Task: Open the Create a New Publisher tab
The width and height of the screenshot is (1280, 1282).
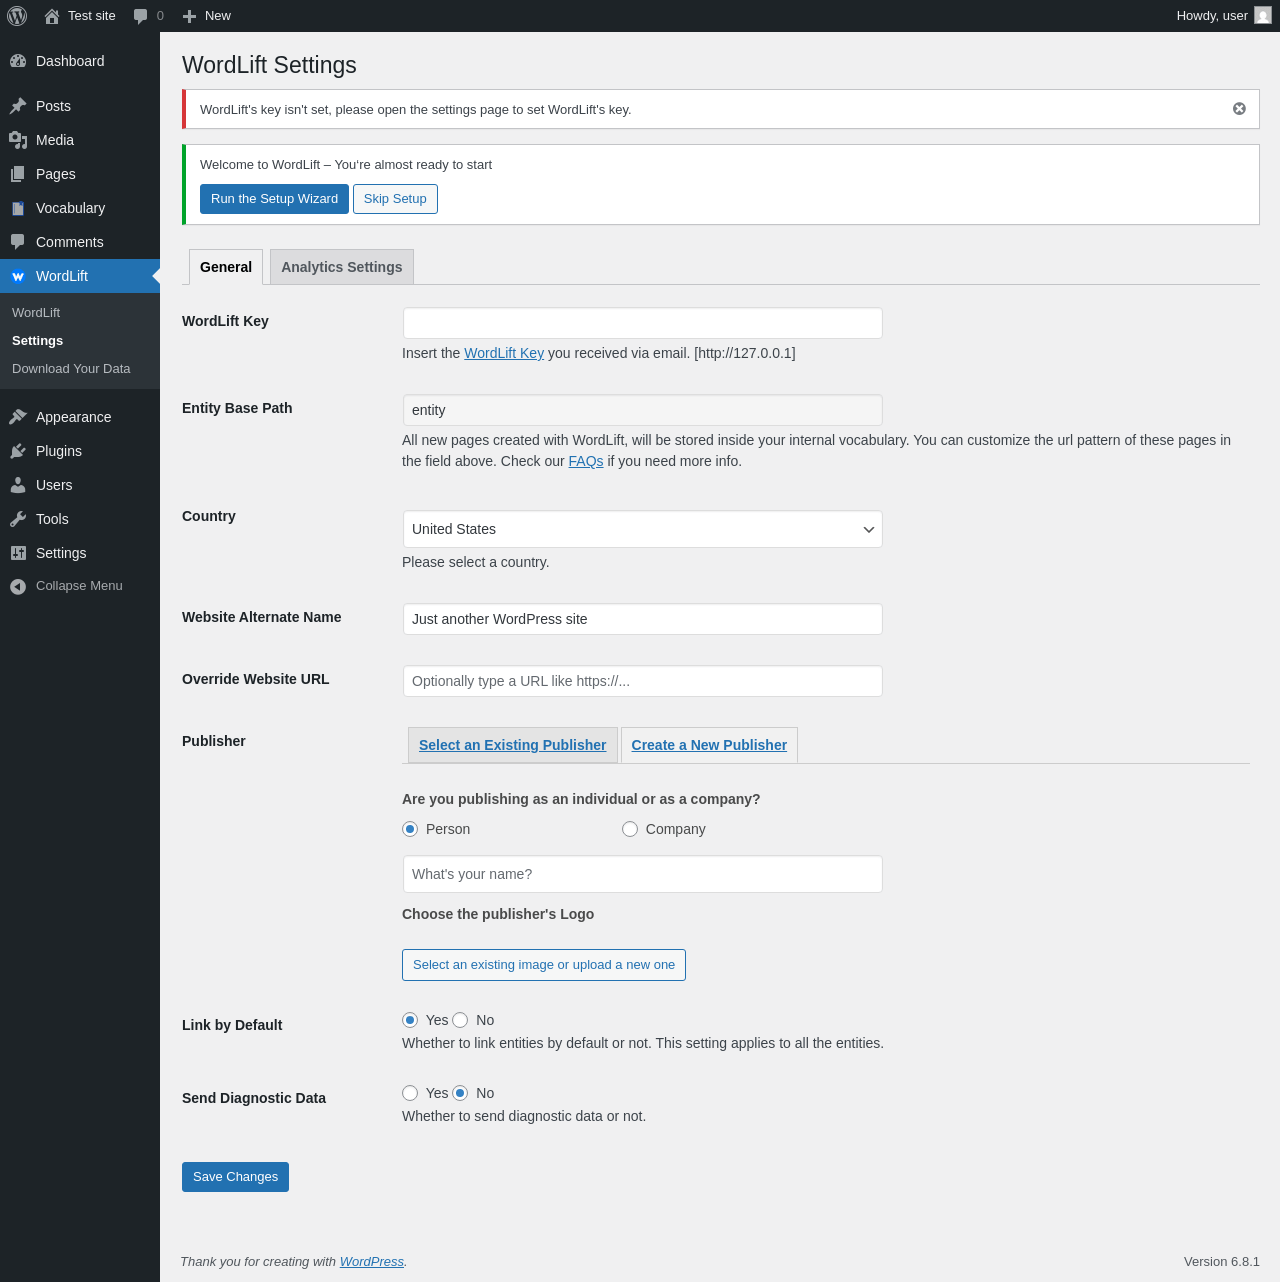Action: point(709,745)
